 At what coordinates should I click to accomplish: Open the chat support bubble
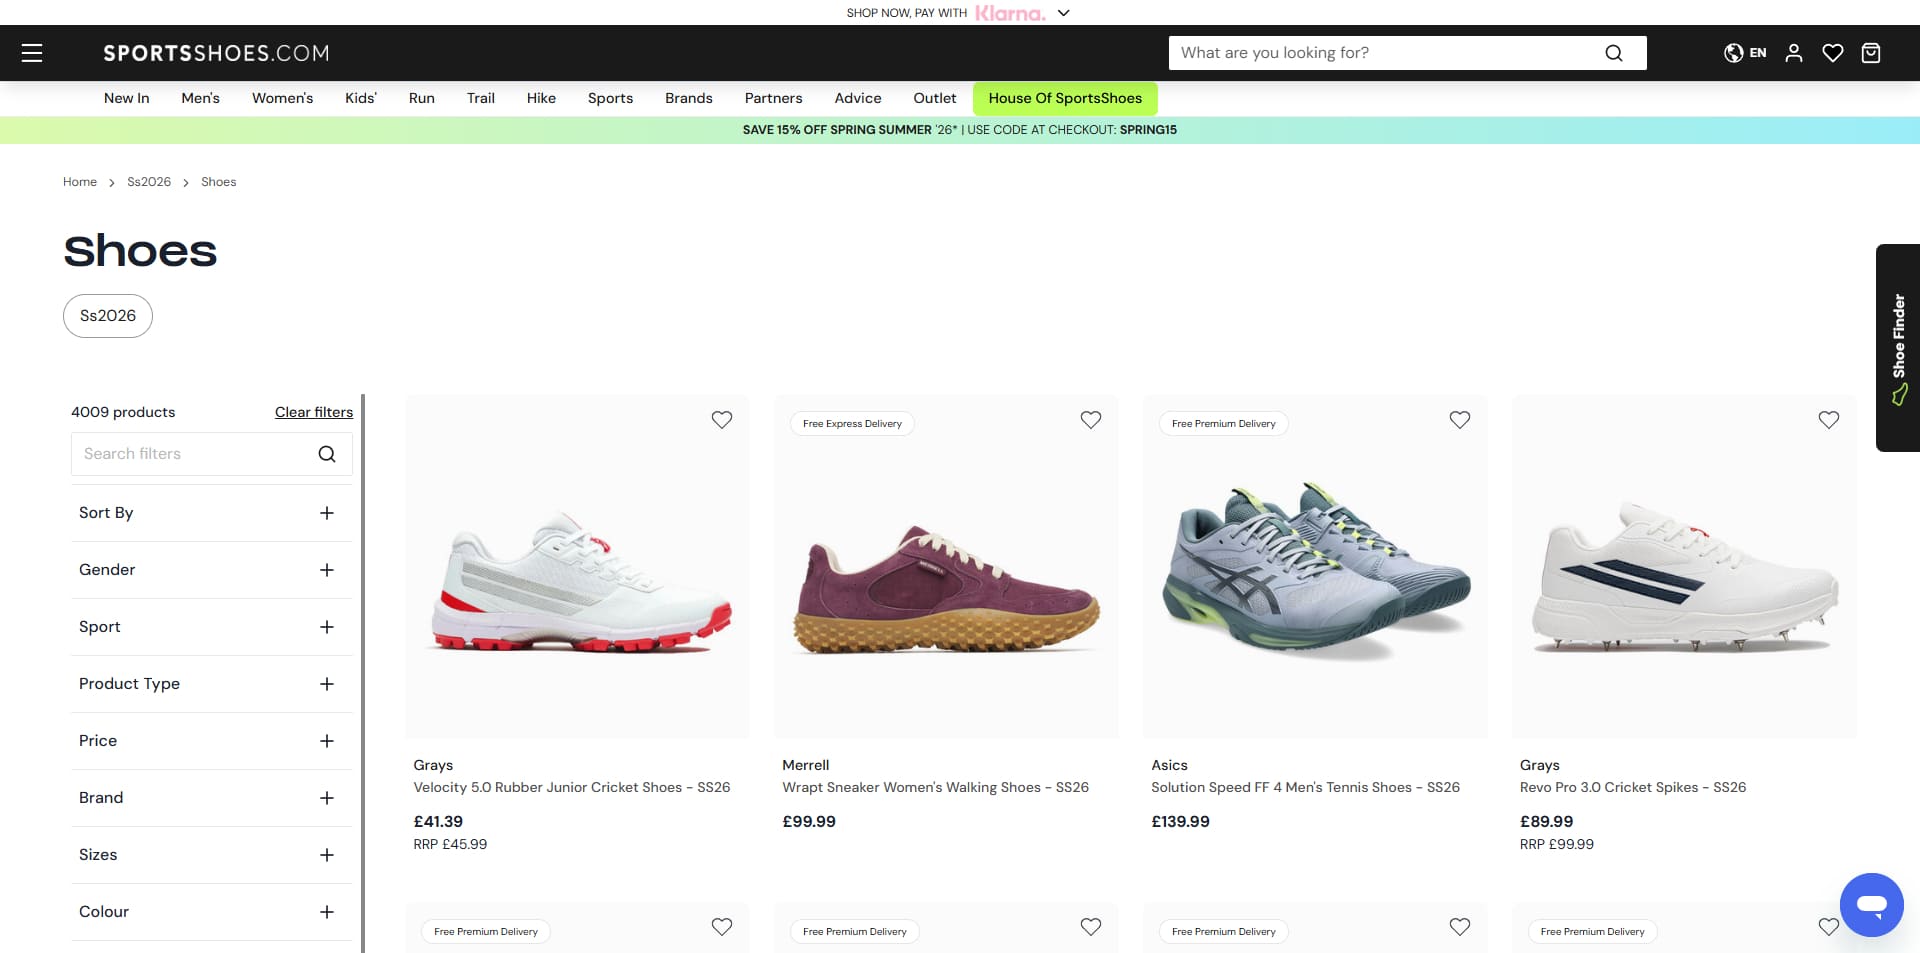click(1871, 905)
